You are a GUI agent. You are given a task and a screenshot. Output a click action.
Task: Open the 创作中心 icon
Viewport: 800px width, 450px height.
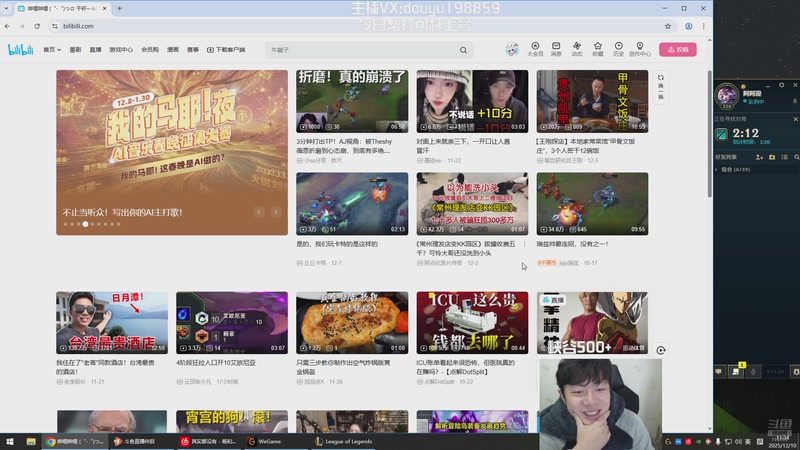639,49
